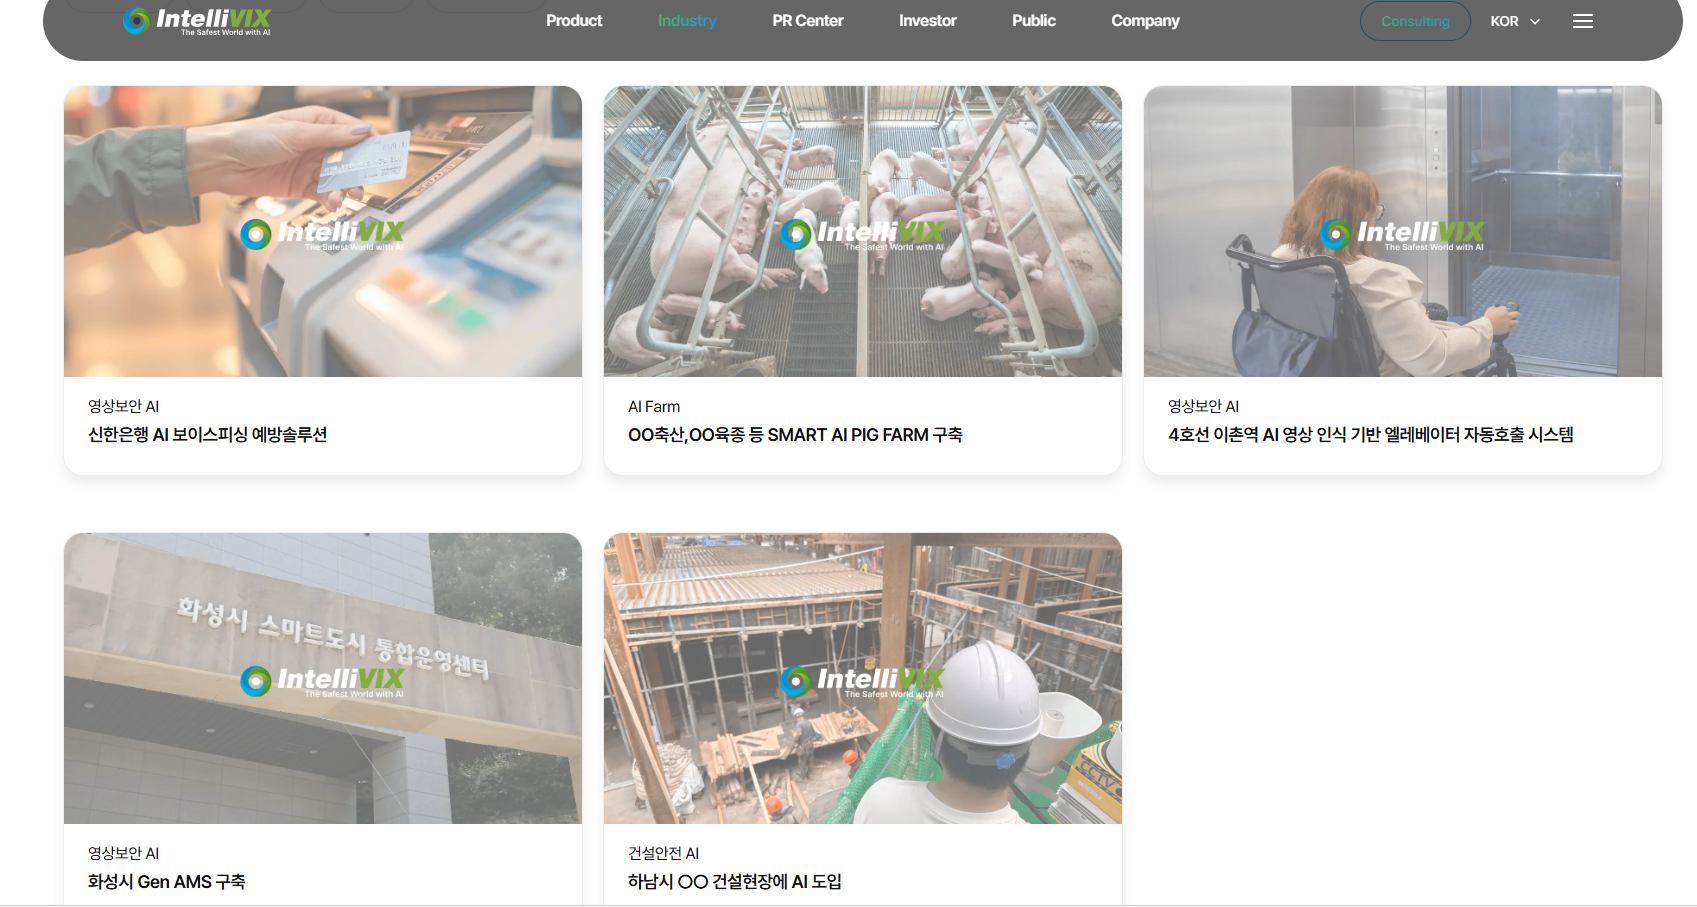Open the hamburger menu icon
The width and height of the screenshot is (1697, 907).
coord(1582,21)
